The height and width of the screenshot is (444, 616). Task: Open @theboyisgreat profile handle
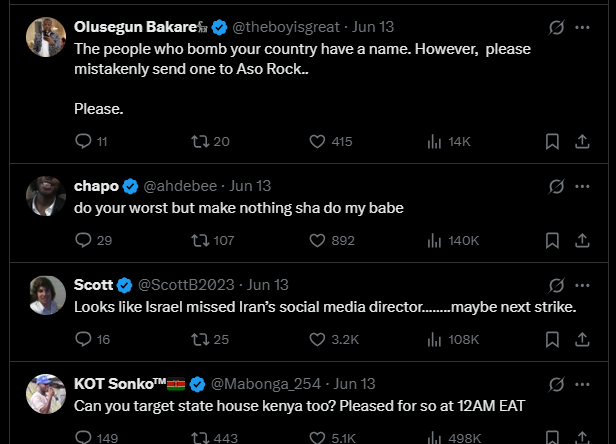pos(286,27)
